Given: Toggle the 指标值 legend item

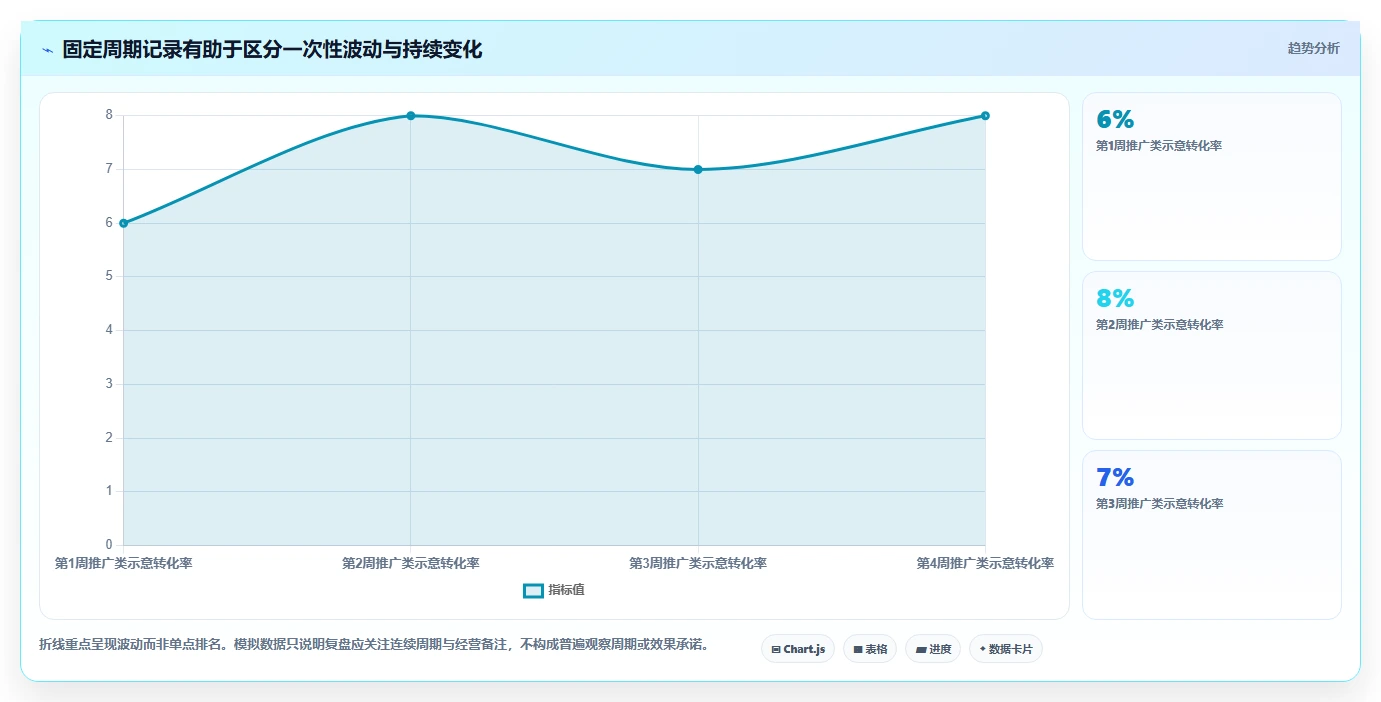Looking at the screenshot, I should point(554,590).
